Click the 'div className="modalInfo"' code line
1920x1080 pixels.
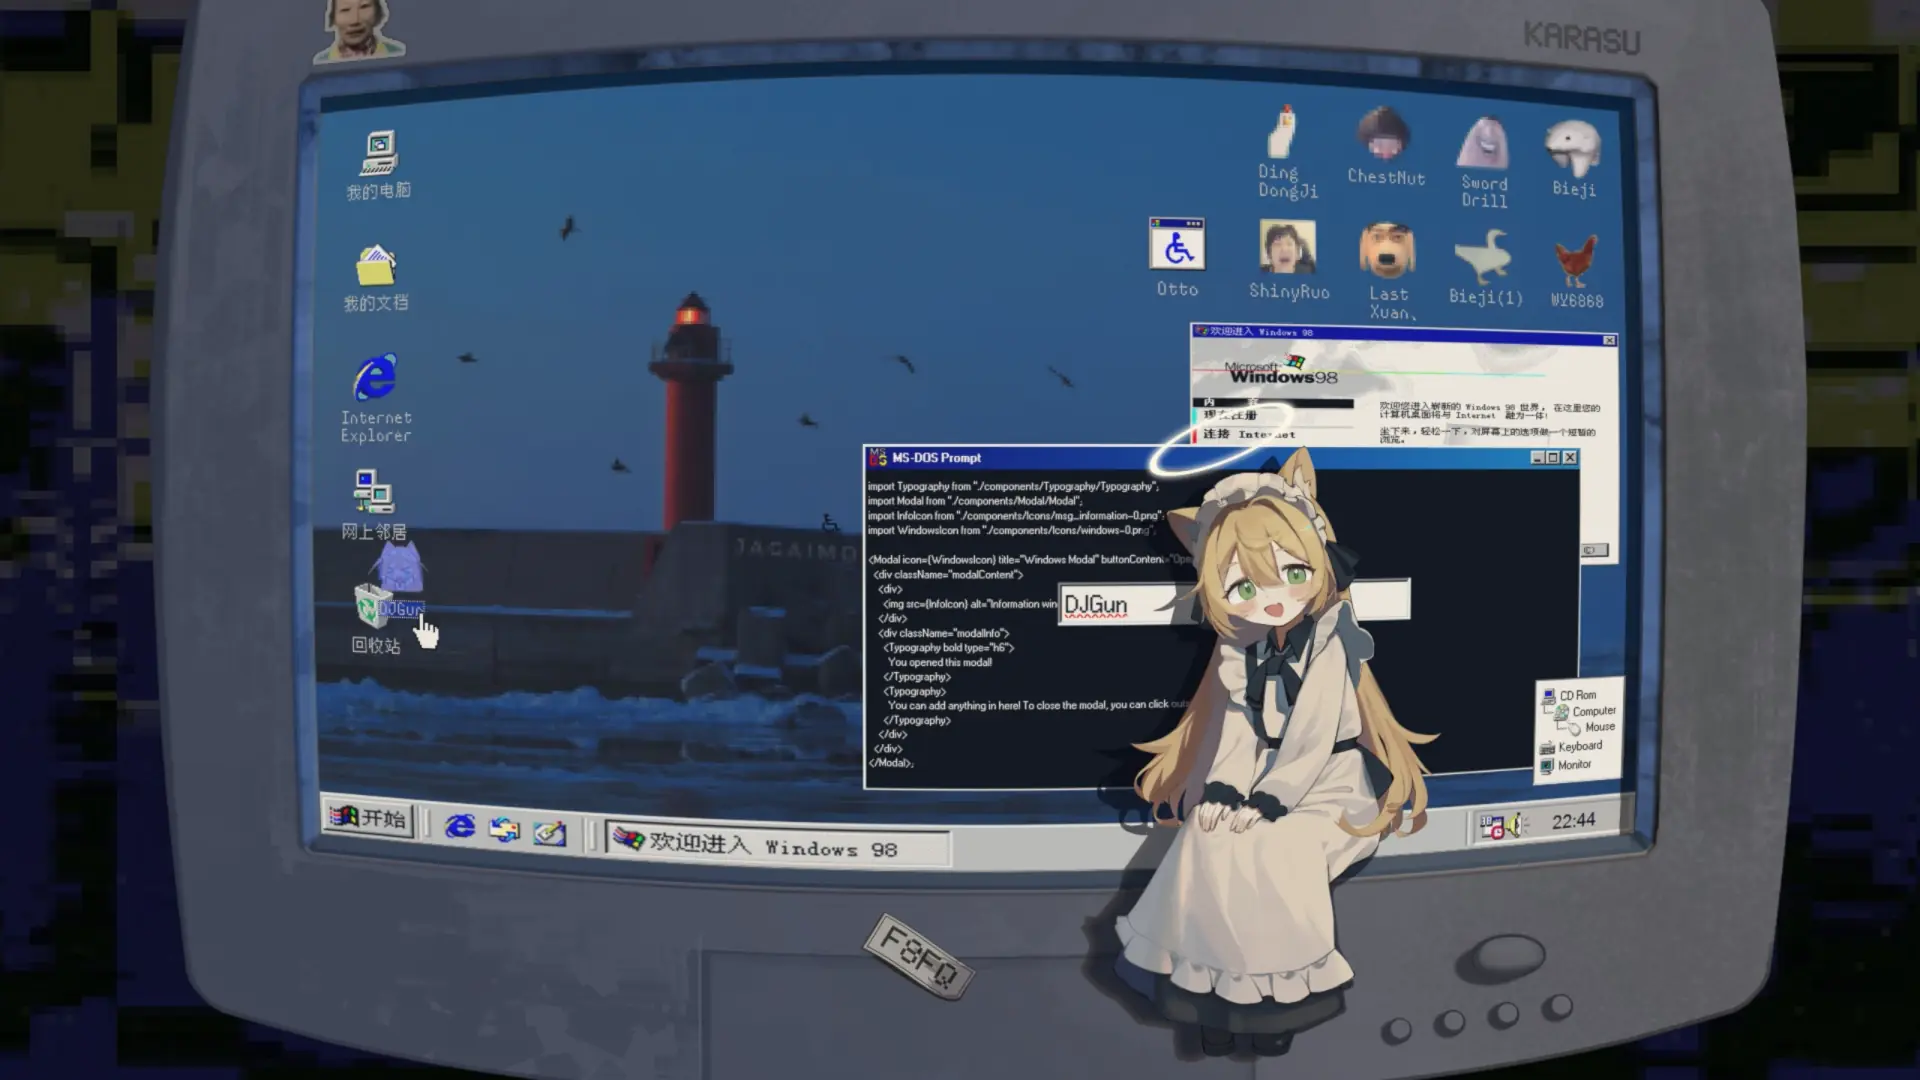(944, 633)
